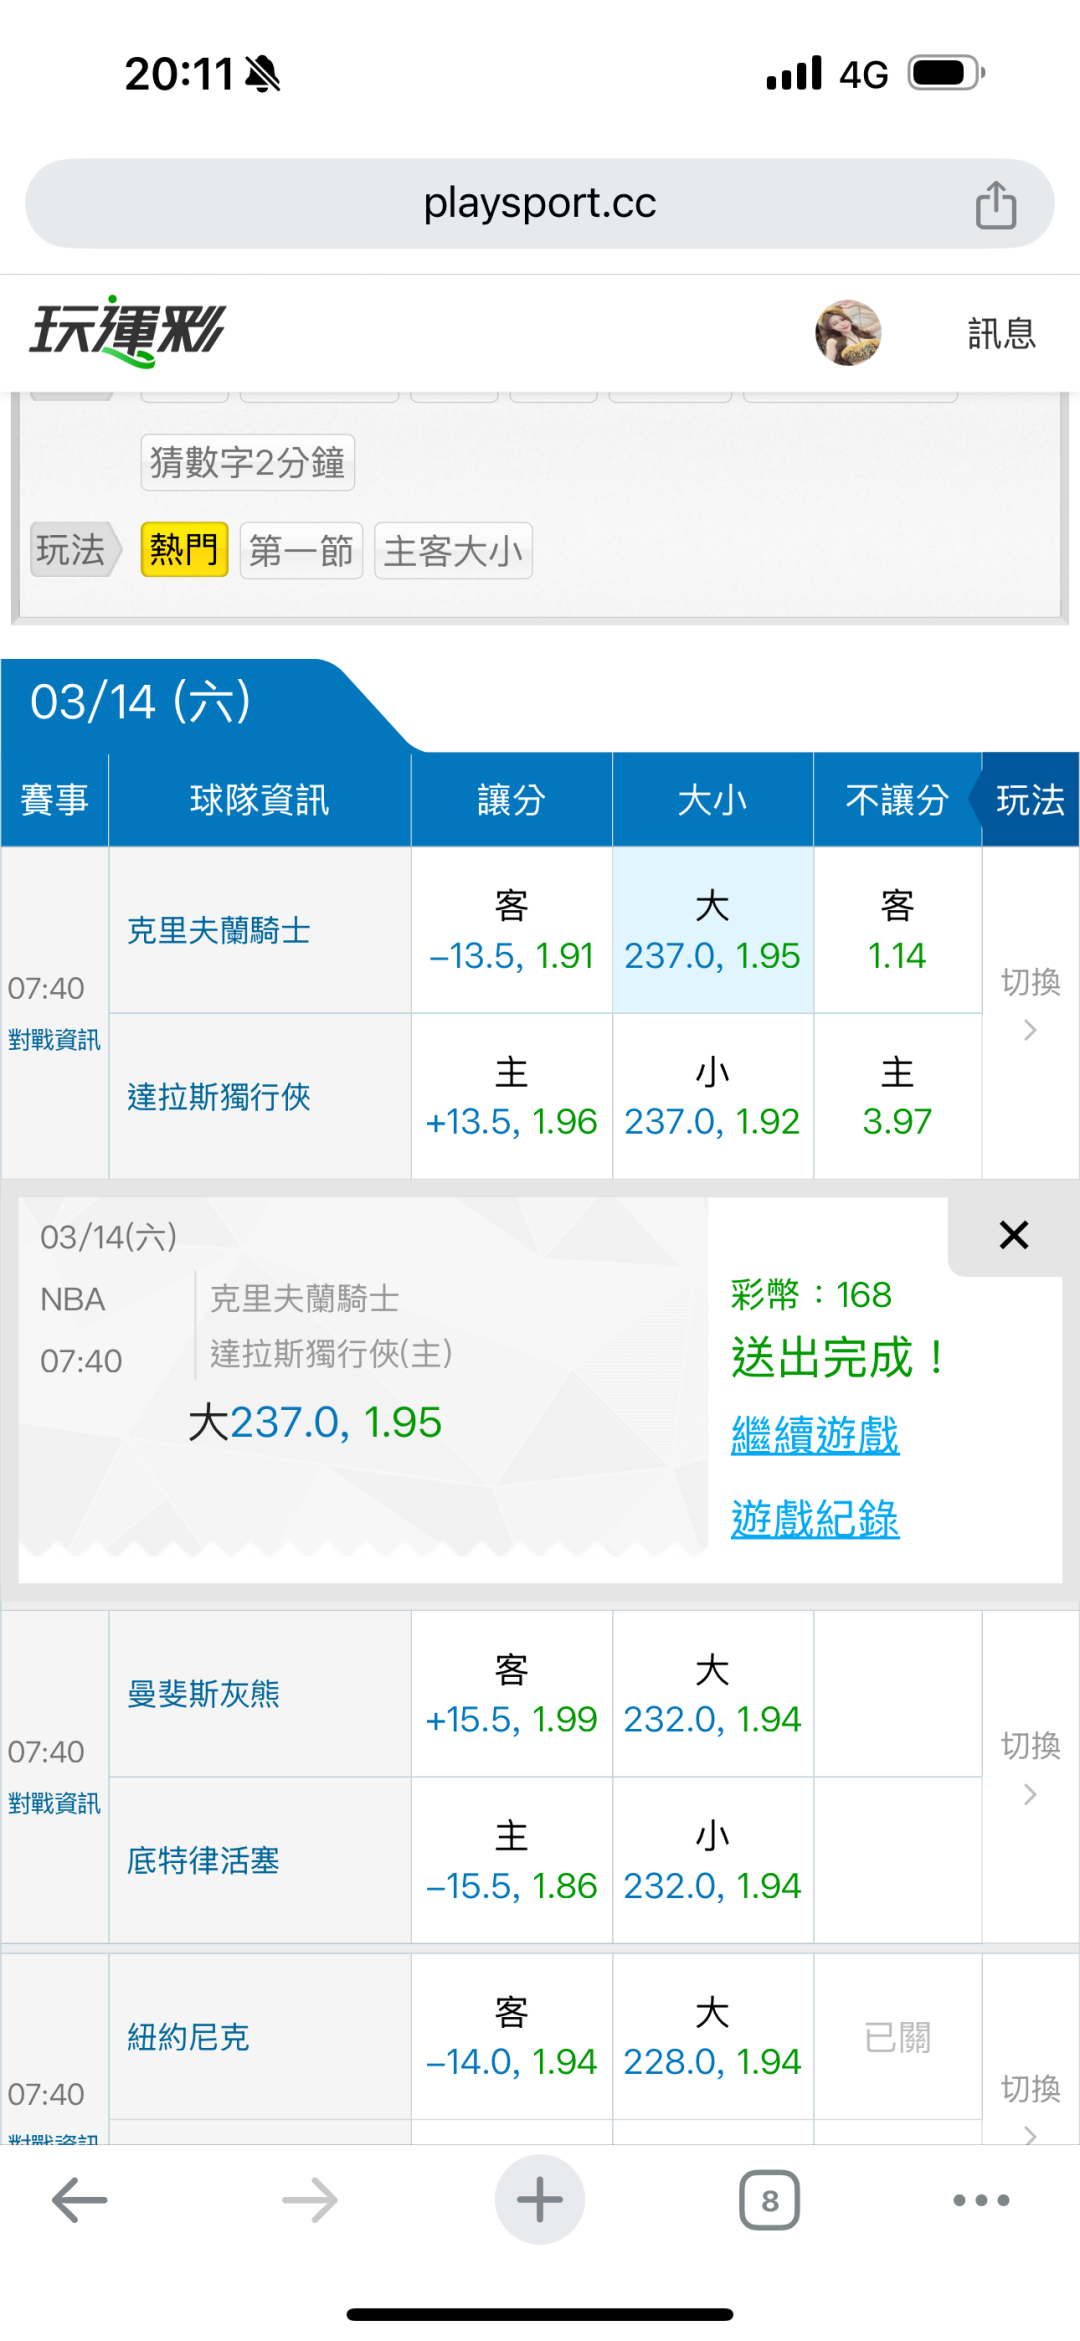Screen dimensions: 1080x2341
Task: Select 猜數字2分鐘 game option
Action: [x=248, y=462]
